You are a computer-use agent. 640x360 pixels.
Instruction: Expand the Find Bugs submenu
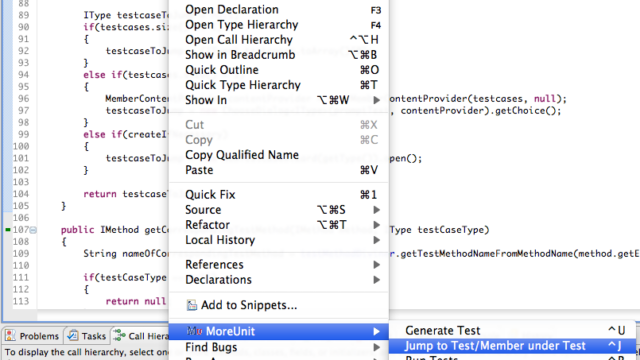279,347
